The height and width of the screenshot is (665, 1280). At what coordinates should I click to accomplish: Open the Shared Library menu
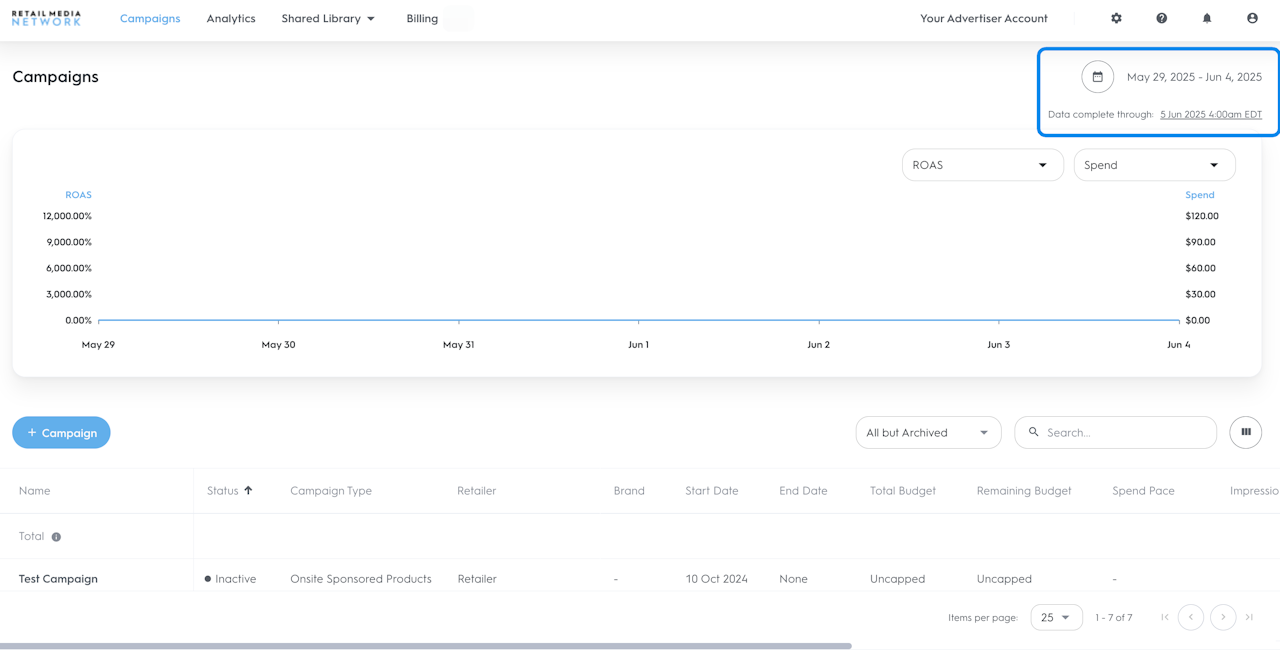pos(328,18)
